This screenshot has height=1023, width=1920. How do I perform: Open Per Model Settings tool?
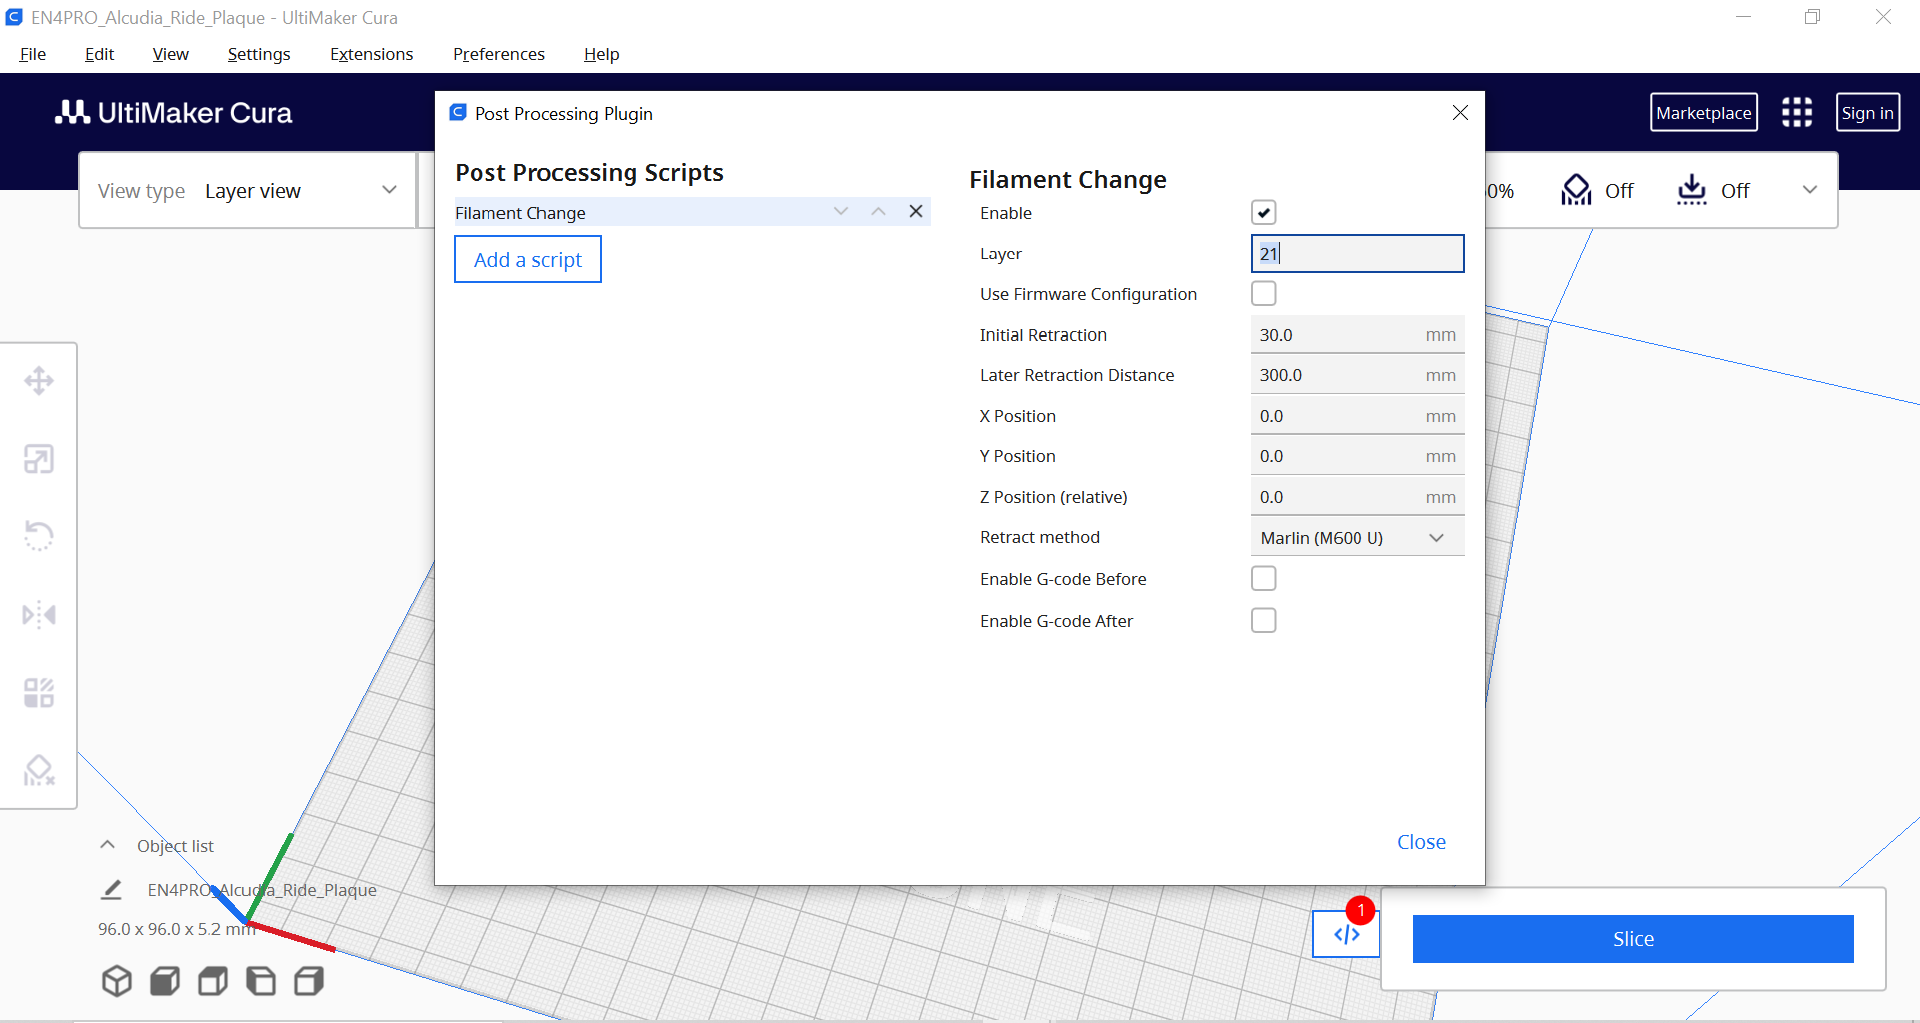pos(39,692)
